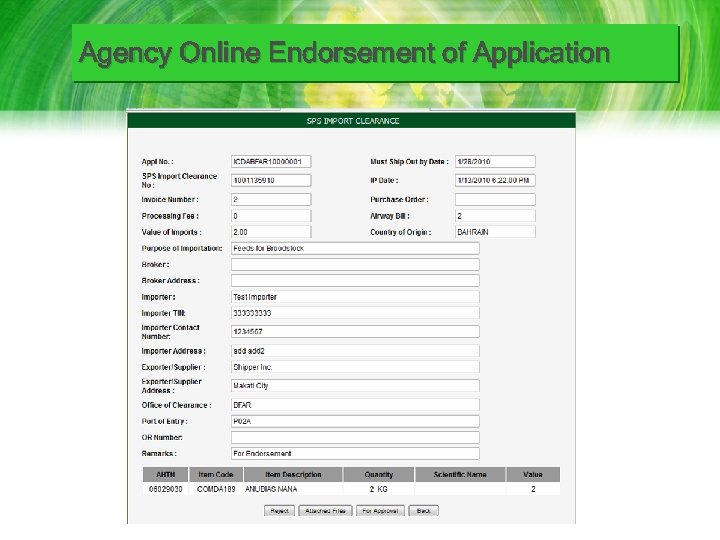The image size is (720, 540).
Task: Click the SPS IMPORT CLEARANCE header bar
Action: pyautogui.click(x=352, y=121)
